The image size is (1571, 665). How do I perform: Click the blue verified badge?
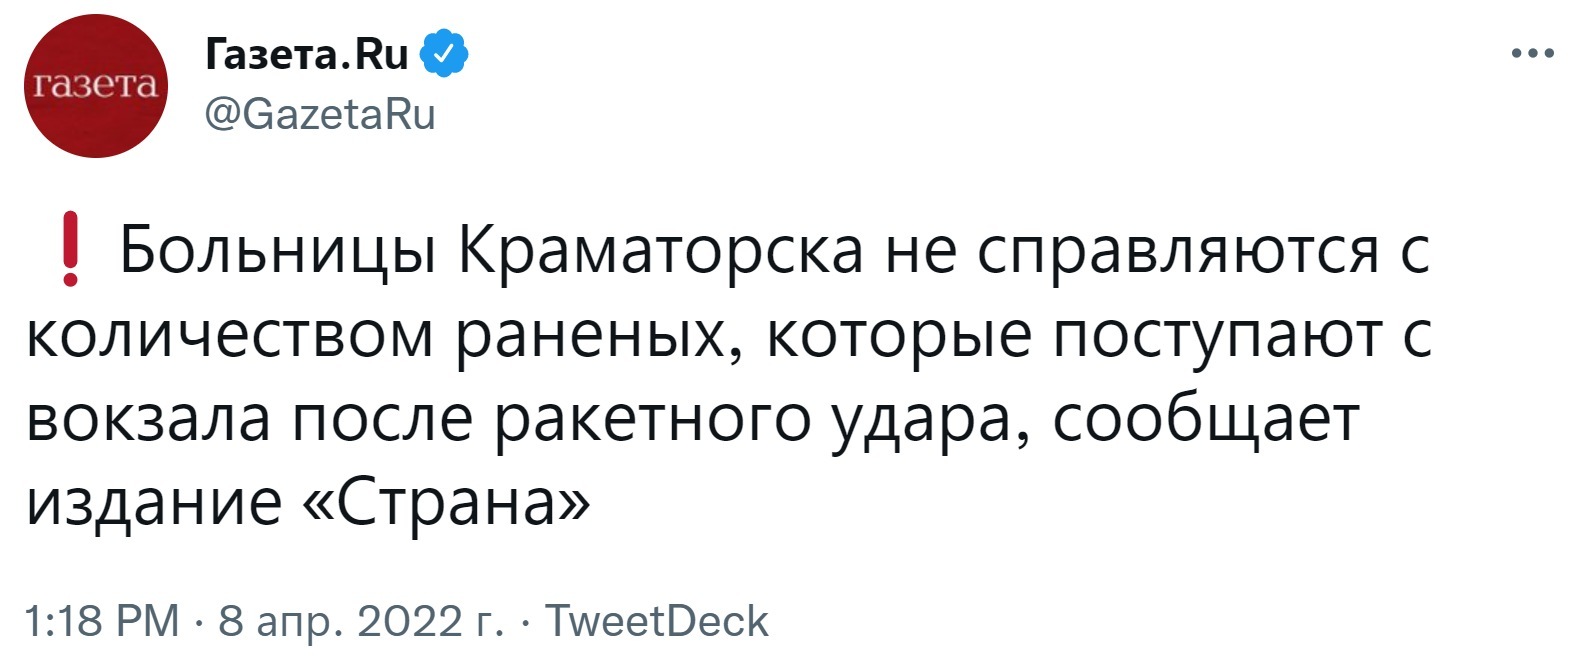point(445,54)
